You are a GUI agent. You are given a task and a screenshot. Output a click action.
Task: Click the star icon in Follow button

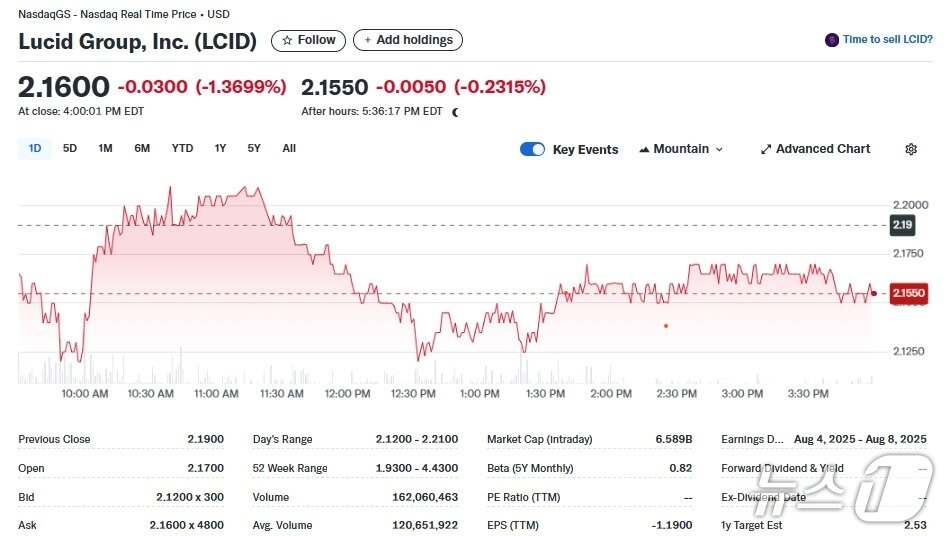287,40
